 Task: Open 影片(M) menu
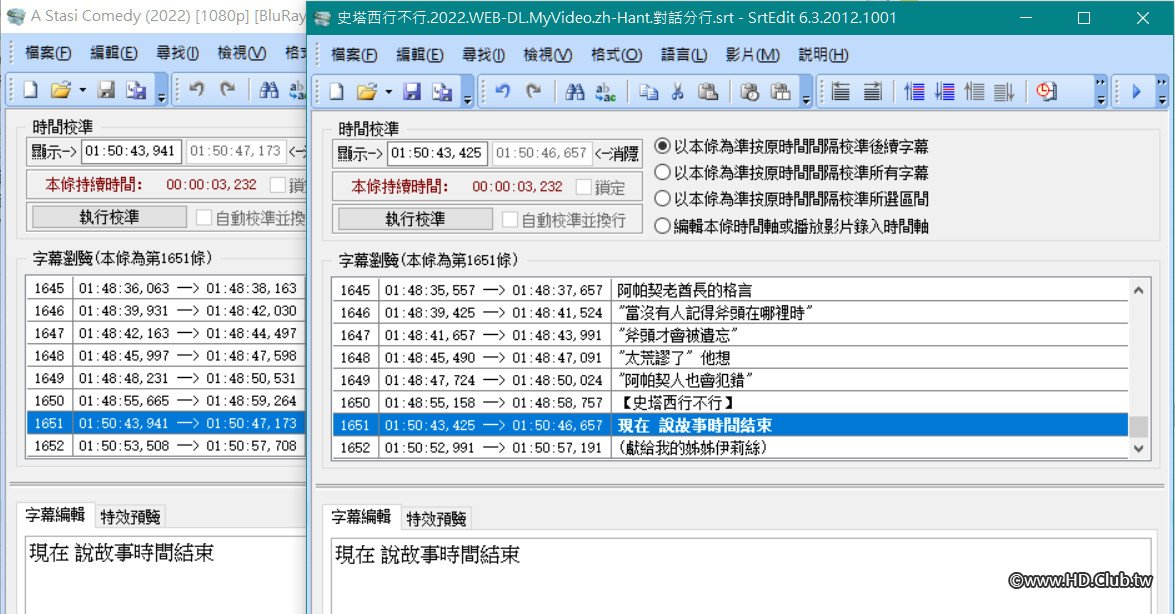752,55
